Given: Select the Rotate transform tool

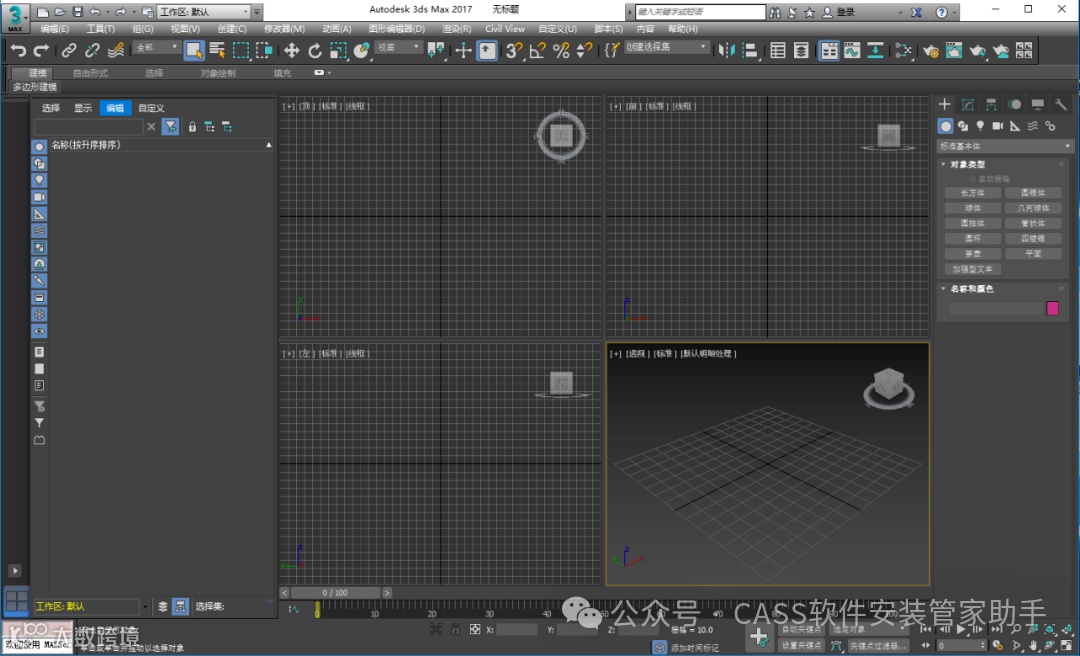Looking at the screenshot, I should (315, 51).
